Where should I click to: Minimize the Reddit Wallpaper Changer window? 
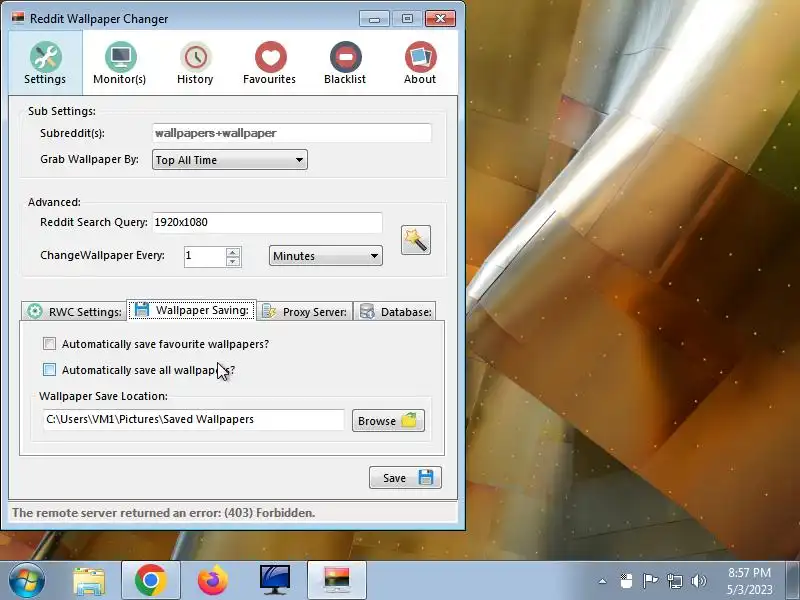coord(374,19)
